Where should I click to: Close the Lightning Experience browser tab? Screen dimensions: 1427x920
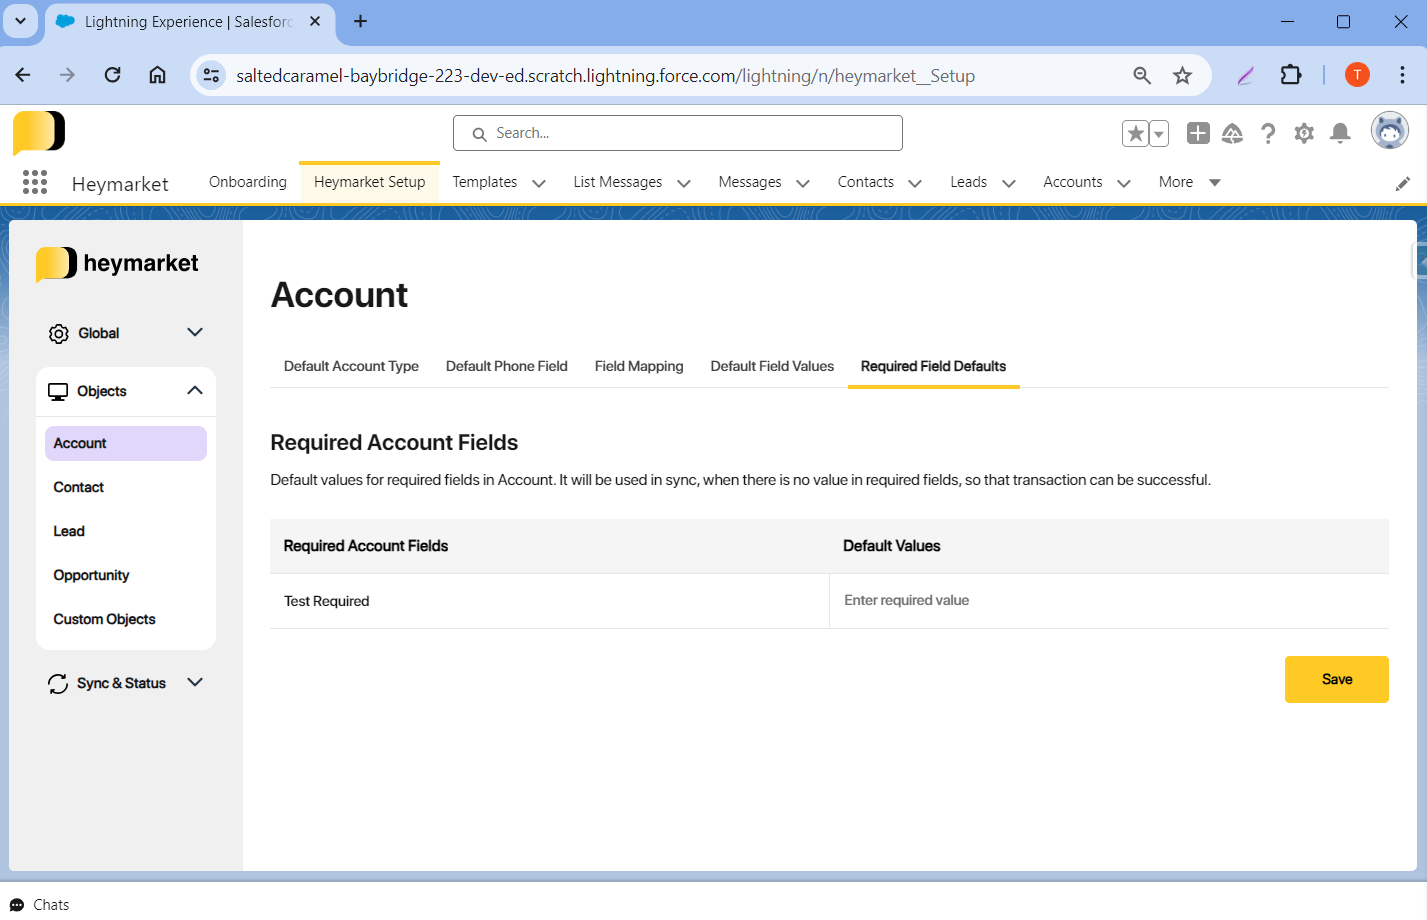tap(315, 21)
